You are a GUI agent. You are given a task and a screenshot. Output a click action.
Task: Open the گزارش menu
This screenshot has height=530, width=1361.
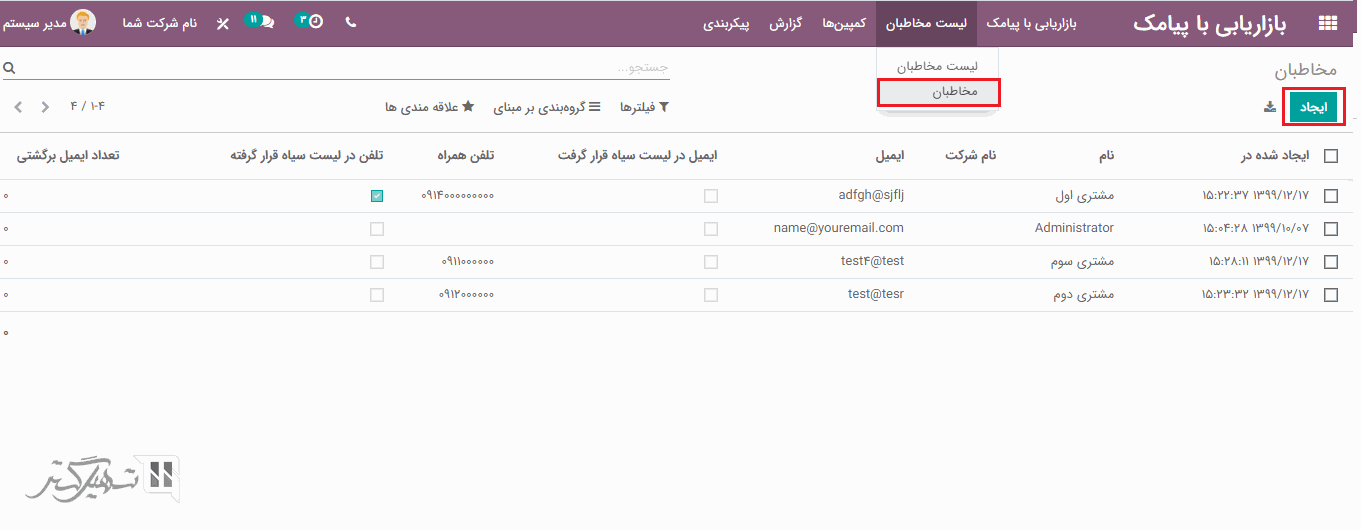click(x=786, y=22)
